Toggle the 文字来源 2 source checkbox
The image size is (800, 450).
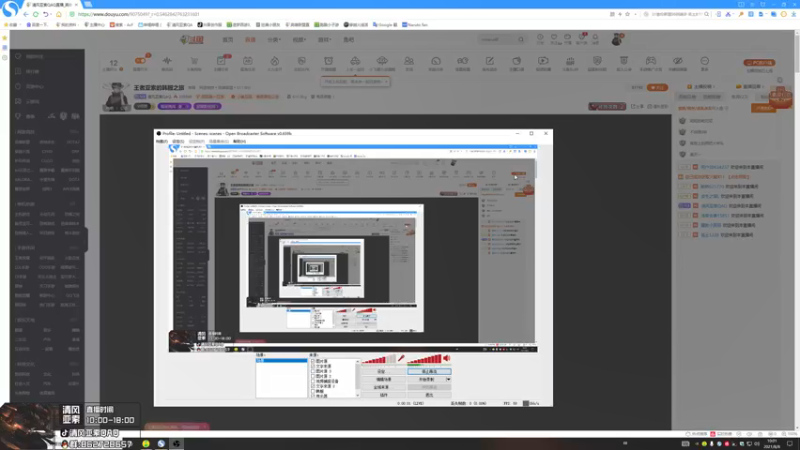point(313,386)
